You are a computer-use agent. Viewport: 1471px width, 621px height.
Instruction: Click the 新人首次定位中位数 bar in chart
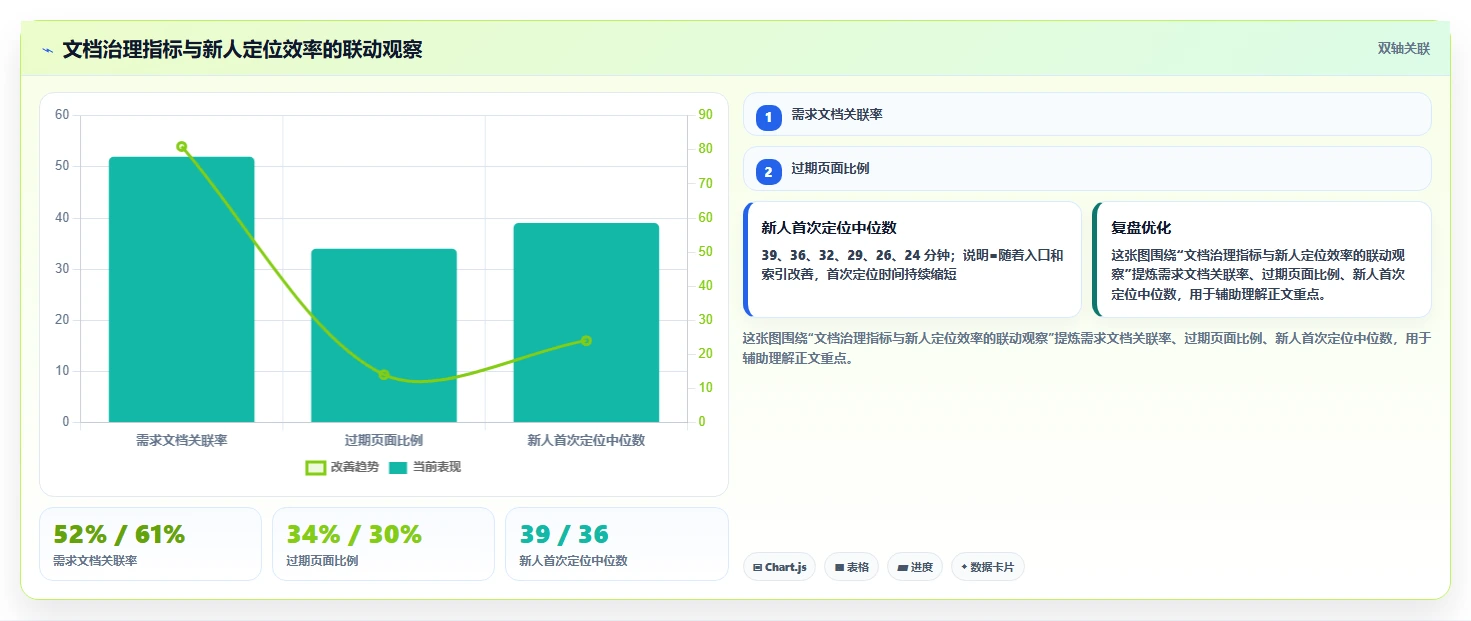586,322
